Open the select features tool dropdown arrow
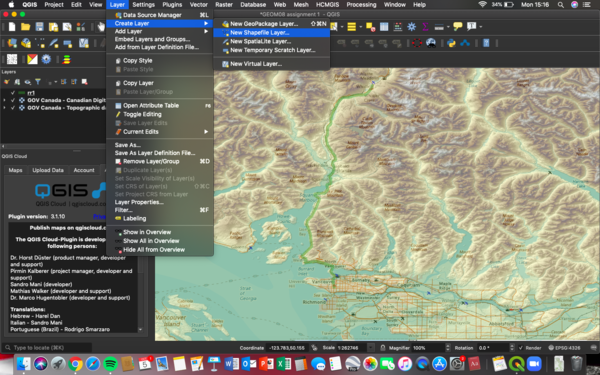 pos(342,27)
